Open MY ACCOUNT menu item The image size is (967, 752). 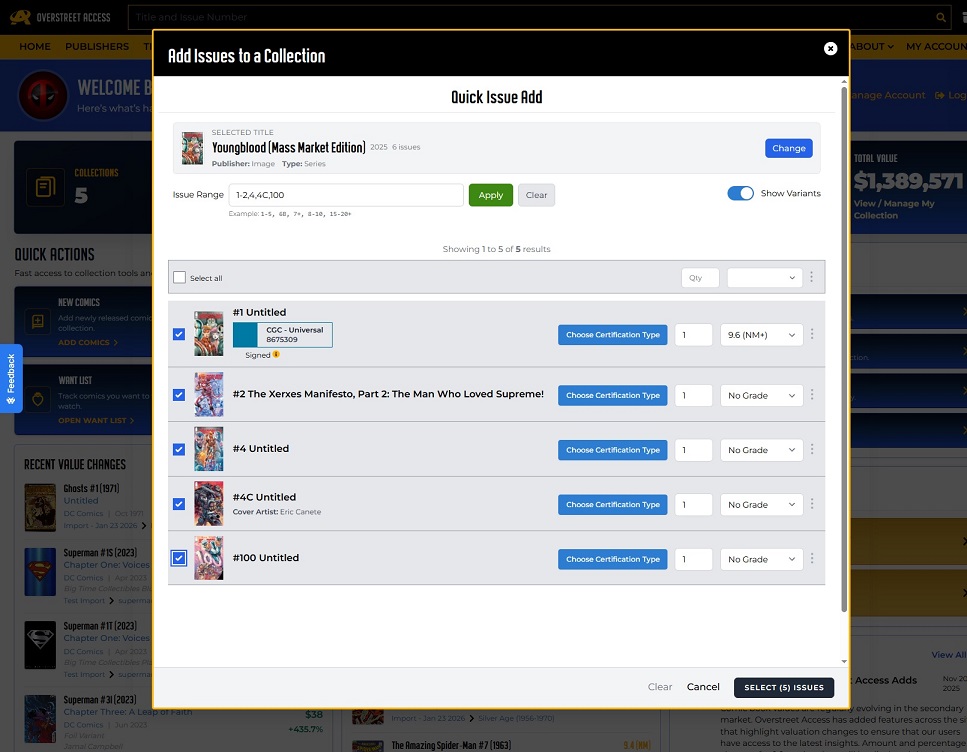pyautogui.click(x=936, y=46)
